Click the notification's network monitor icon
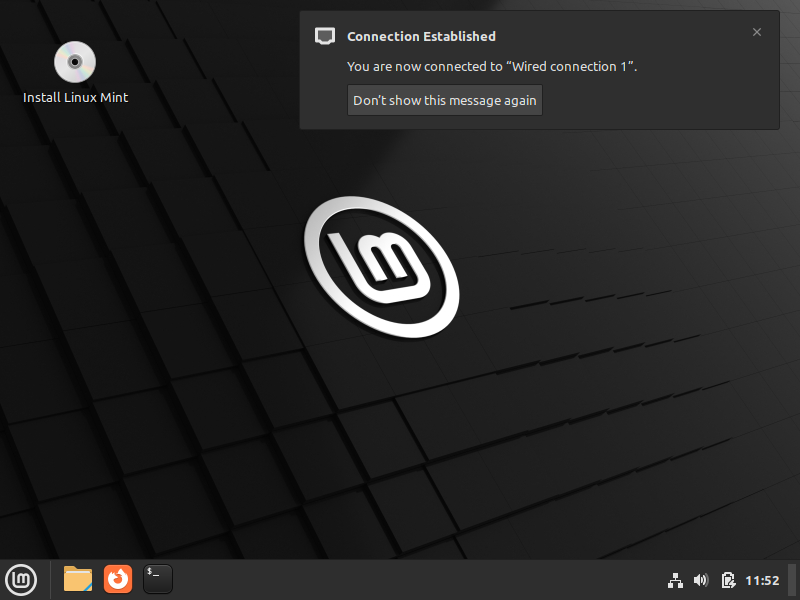 (x=325, y=36)
